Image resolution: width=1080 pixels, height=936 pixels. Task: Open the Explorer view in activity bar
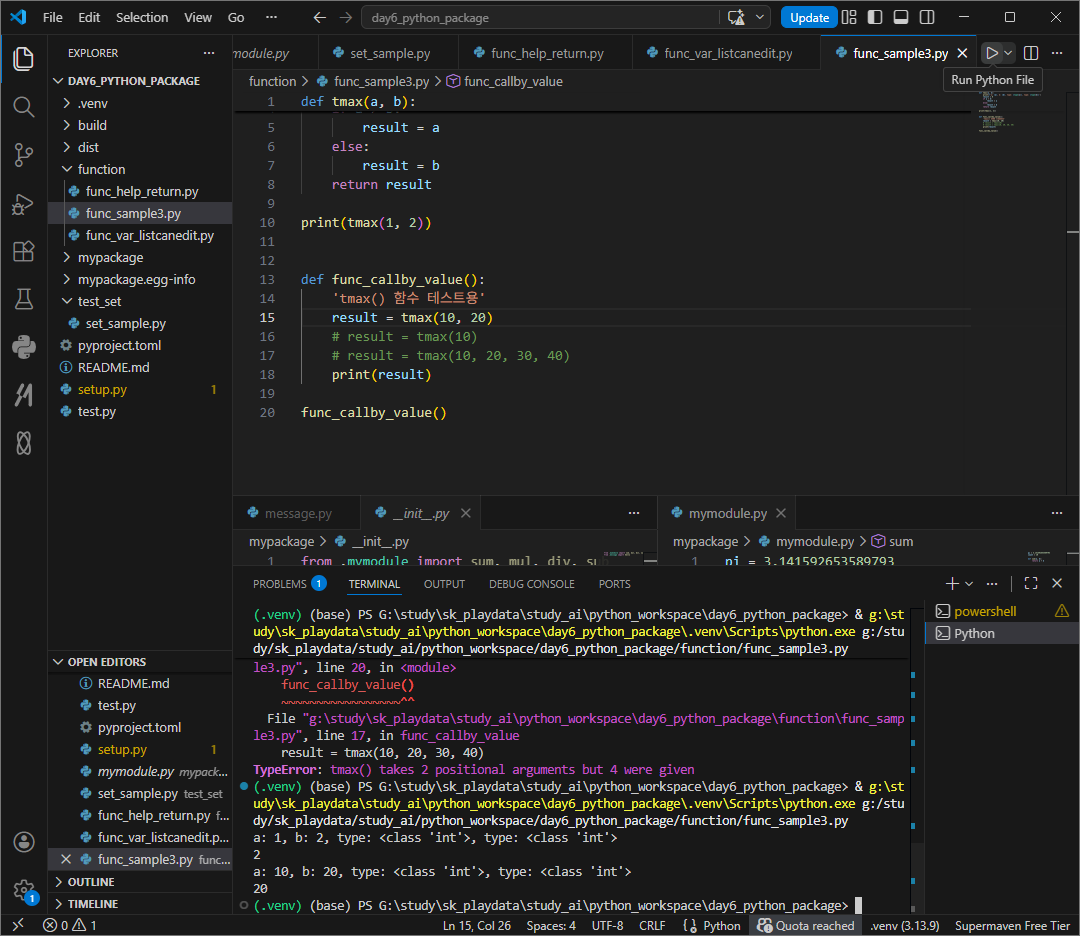(23, 59)
